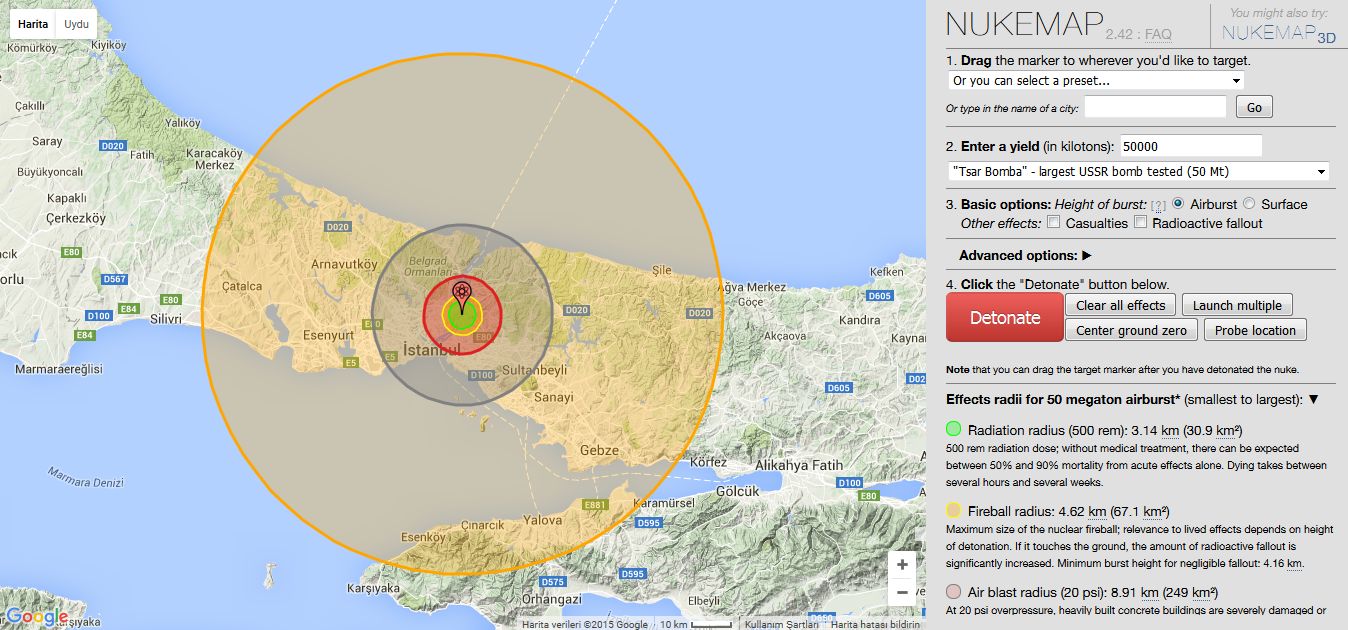Image resolution: width=1348 pixels, height=630 pixels.
Task: Open the Harita hatası bildirin link
Action: coord(875,624)
